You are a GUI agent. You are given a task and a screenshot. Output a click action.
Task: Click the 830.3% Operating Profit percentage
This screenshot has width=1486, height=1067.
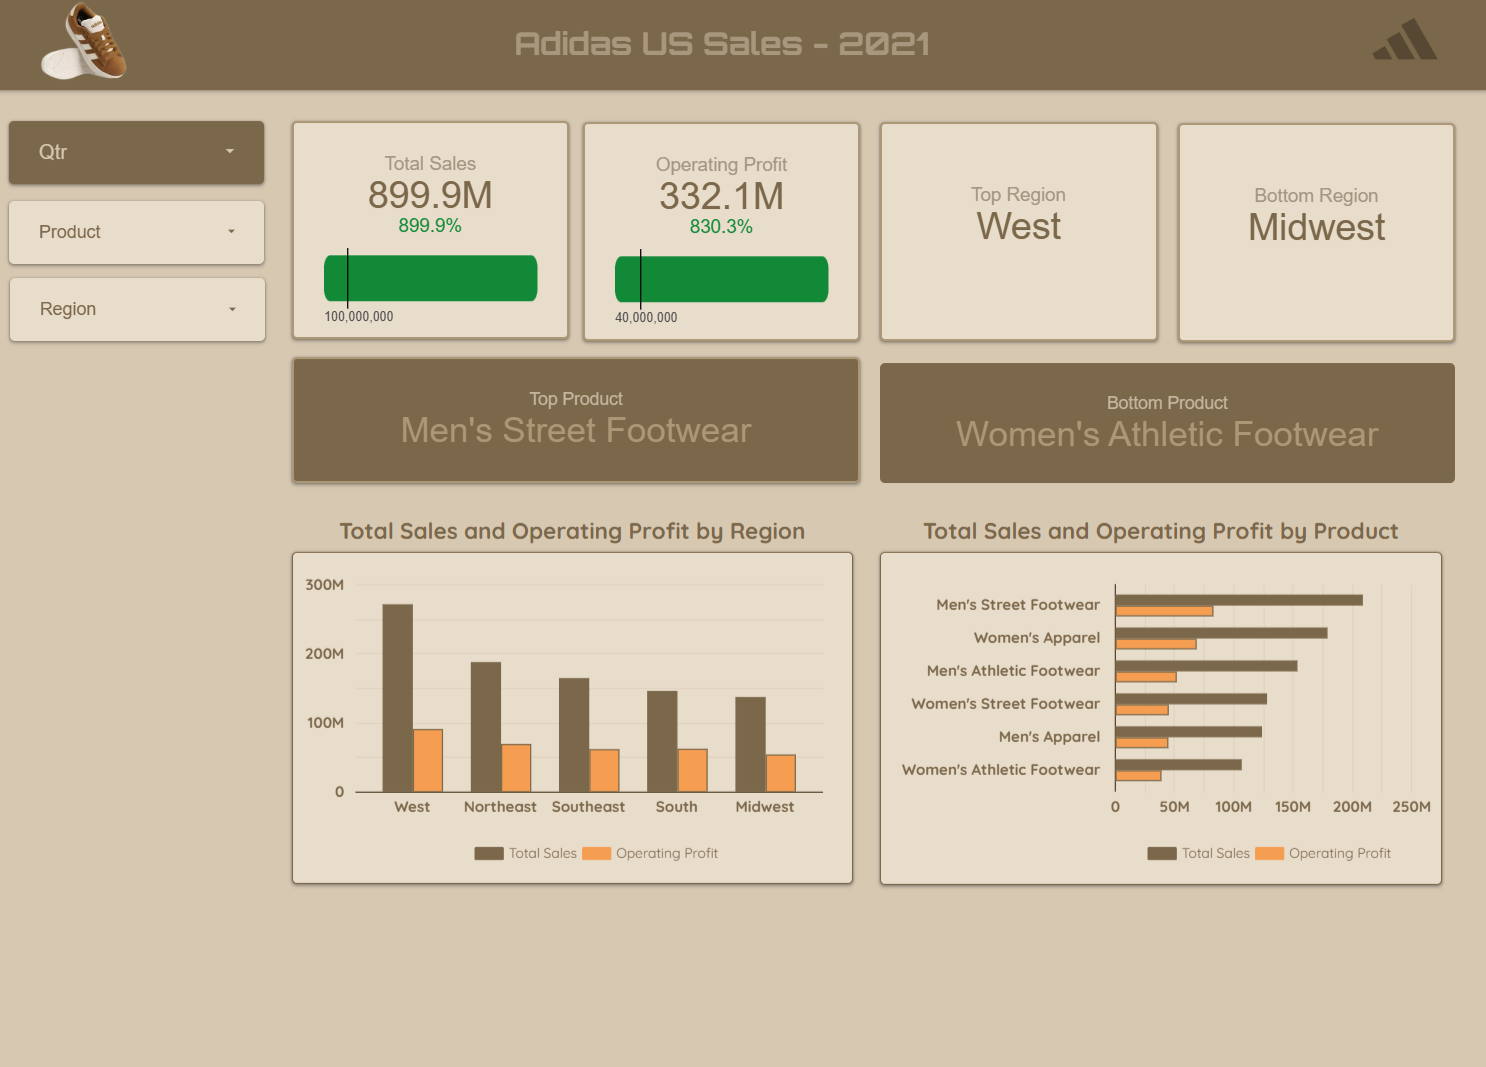(x=721, y=227)
